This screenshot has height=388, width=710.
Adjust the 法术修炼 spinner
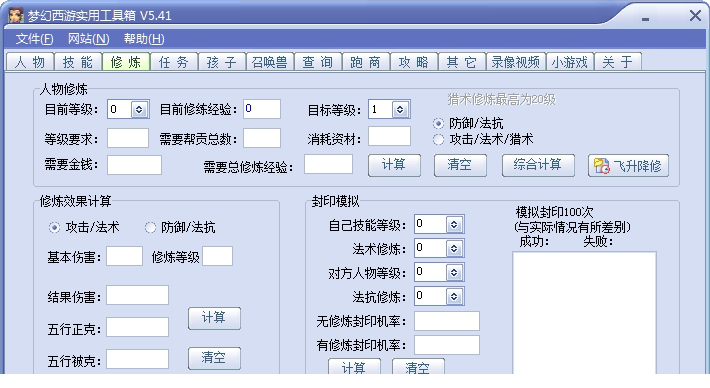(x=454, y=249)
